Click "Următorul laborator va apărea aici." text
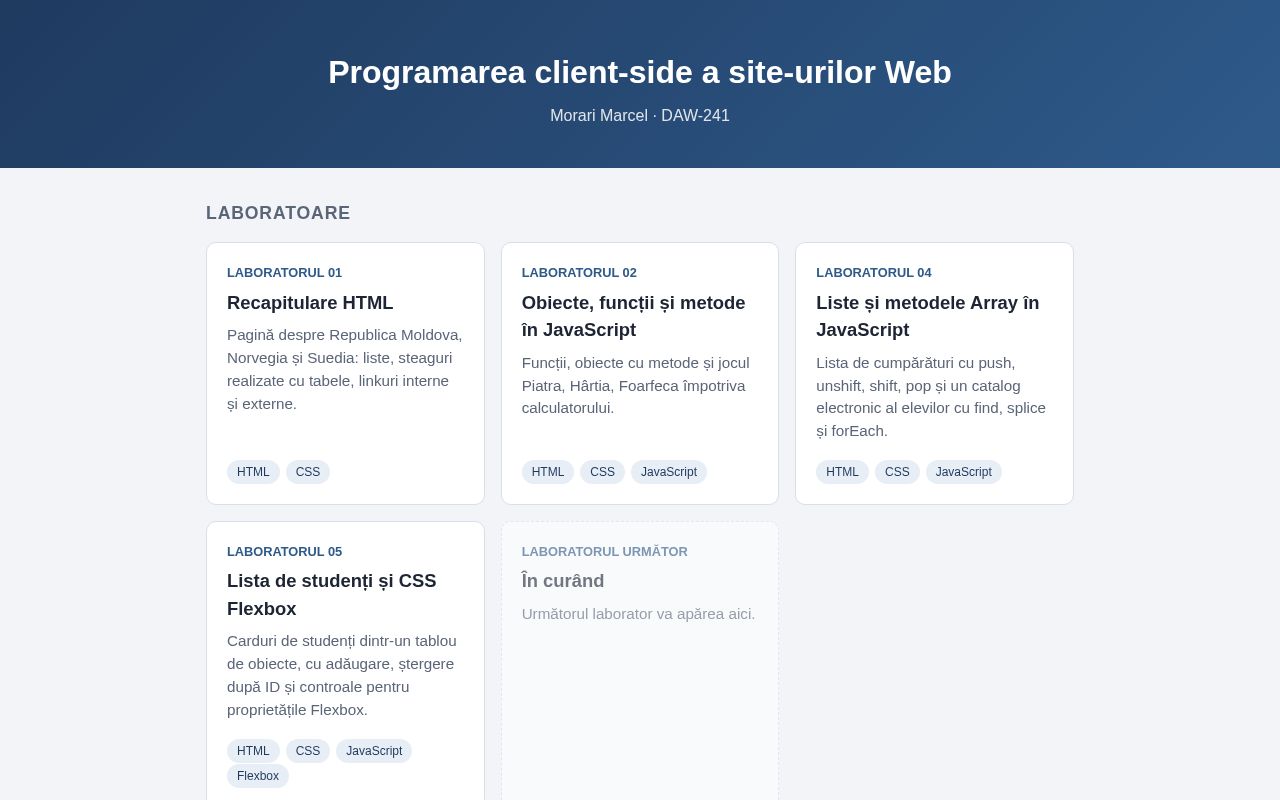 coord(638,614)
